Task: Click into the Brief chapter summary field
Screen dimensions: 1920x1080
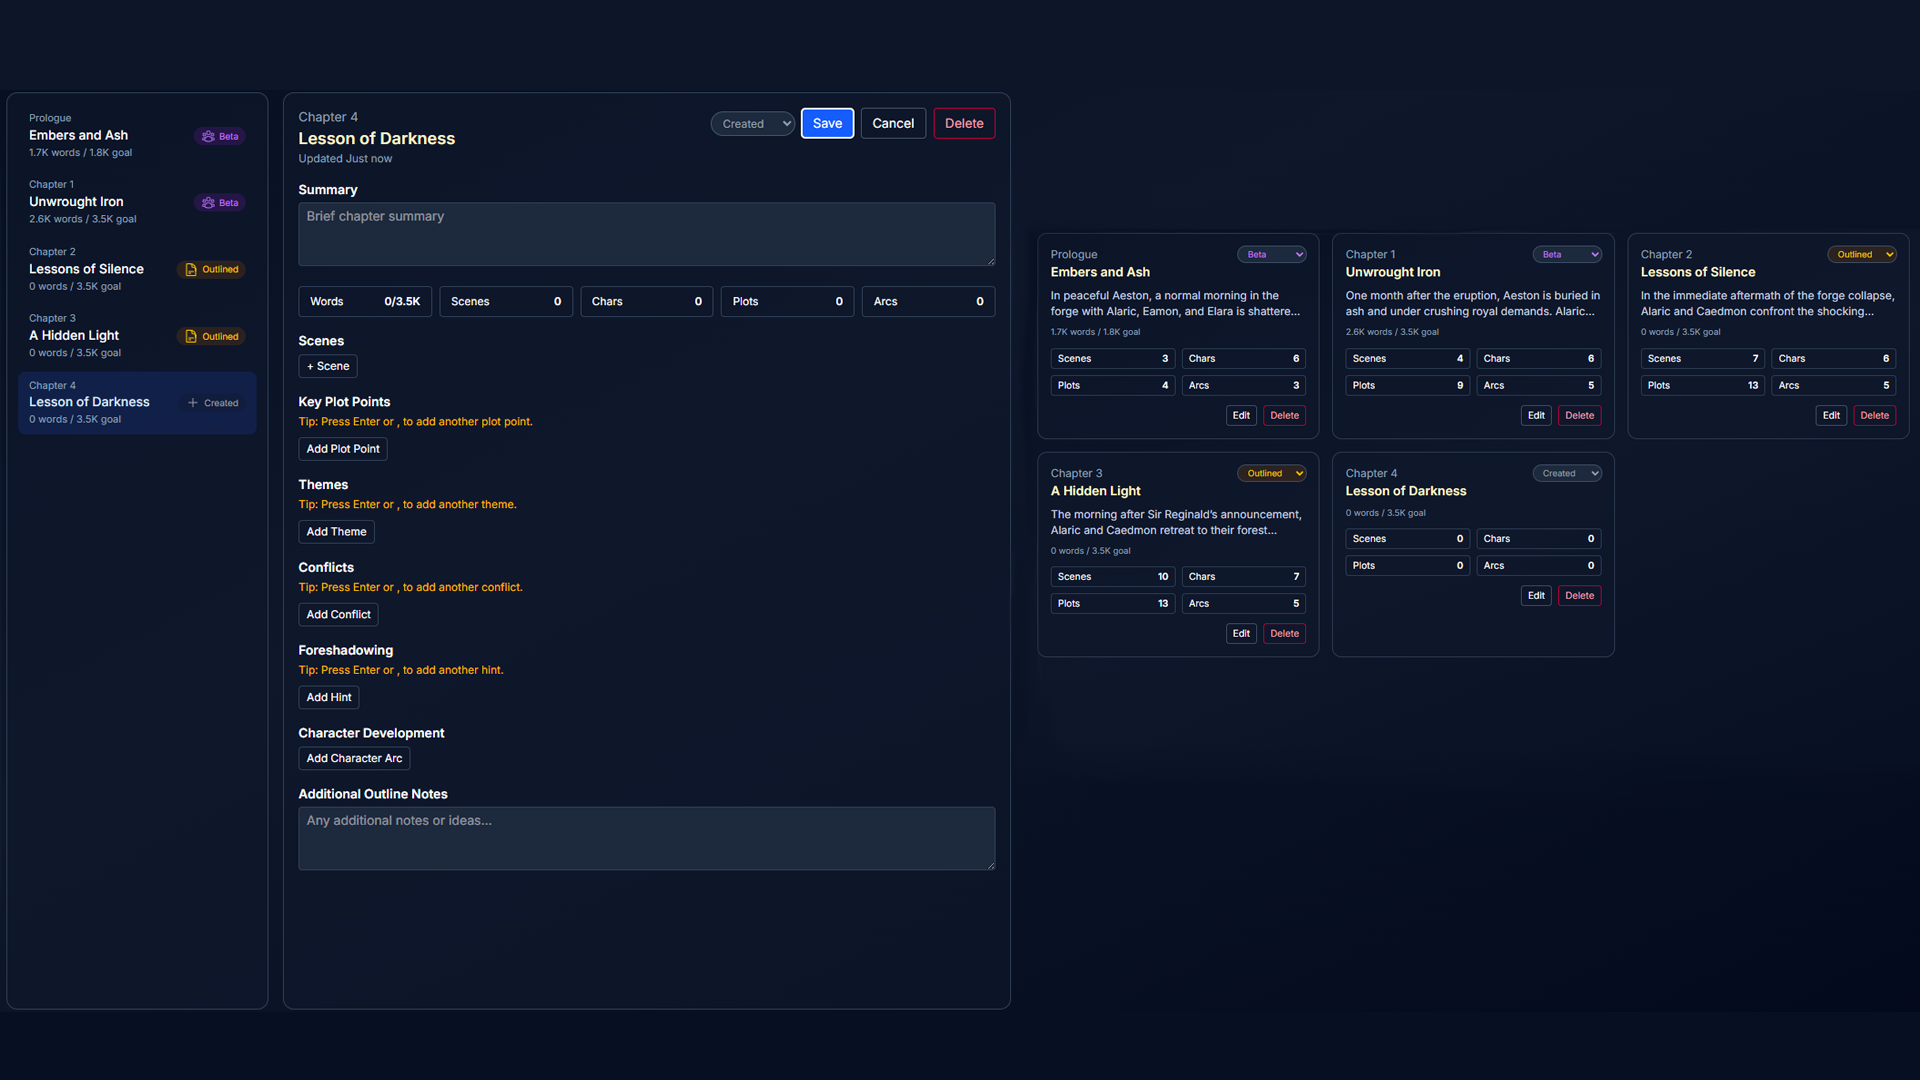Action: pyautogui.click(x=646, y=234)
